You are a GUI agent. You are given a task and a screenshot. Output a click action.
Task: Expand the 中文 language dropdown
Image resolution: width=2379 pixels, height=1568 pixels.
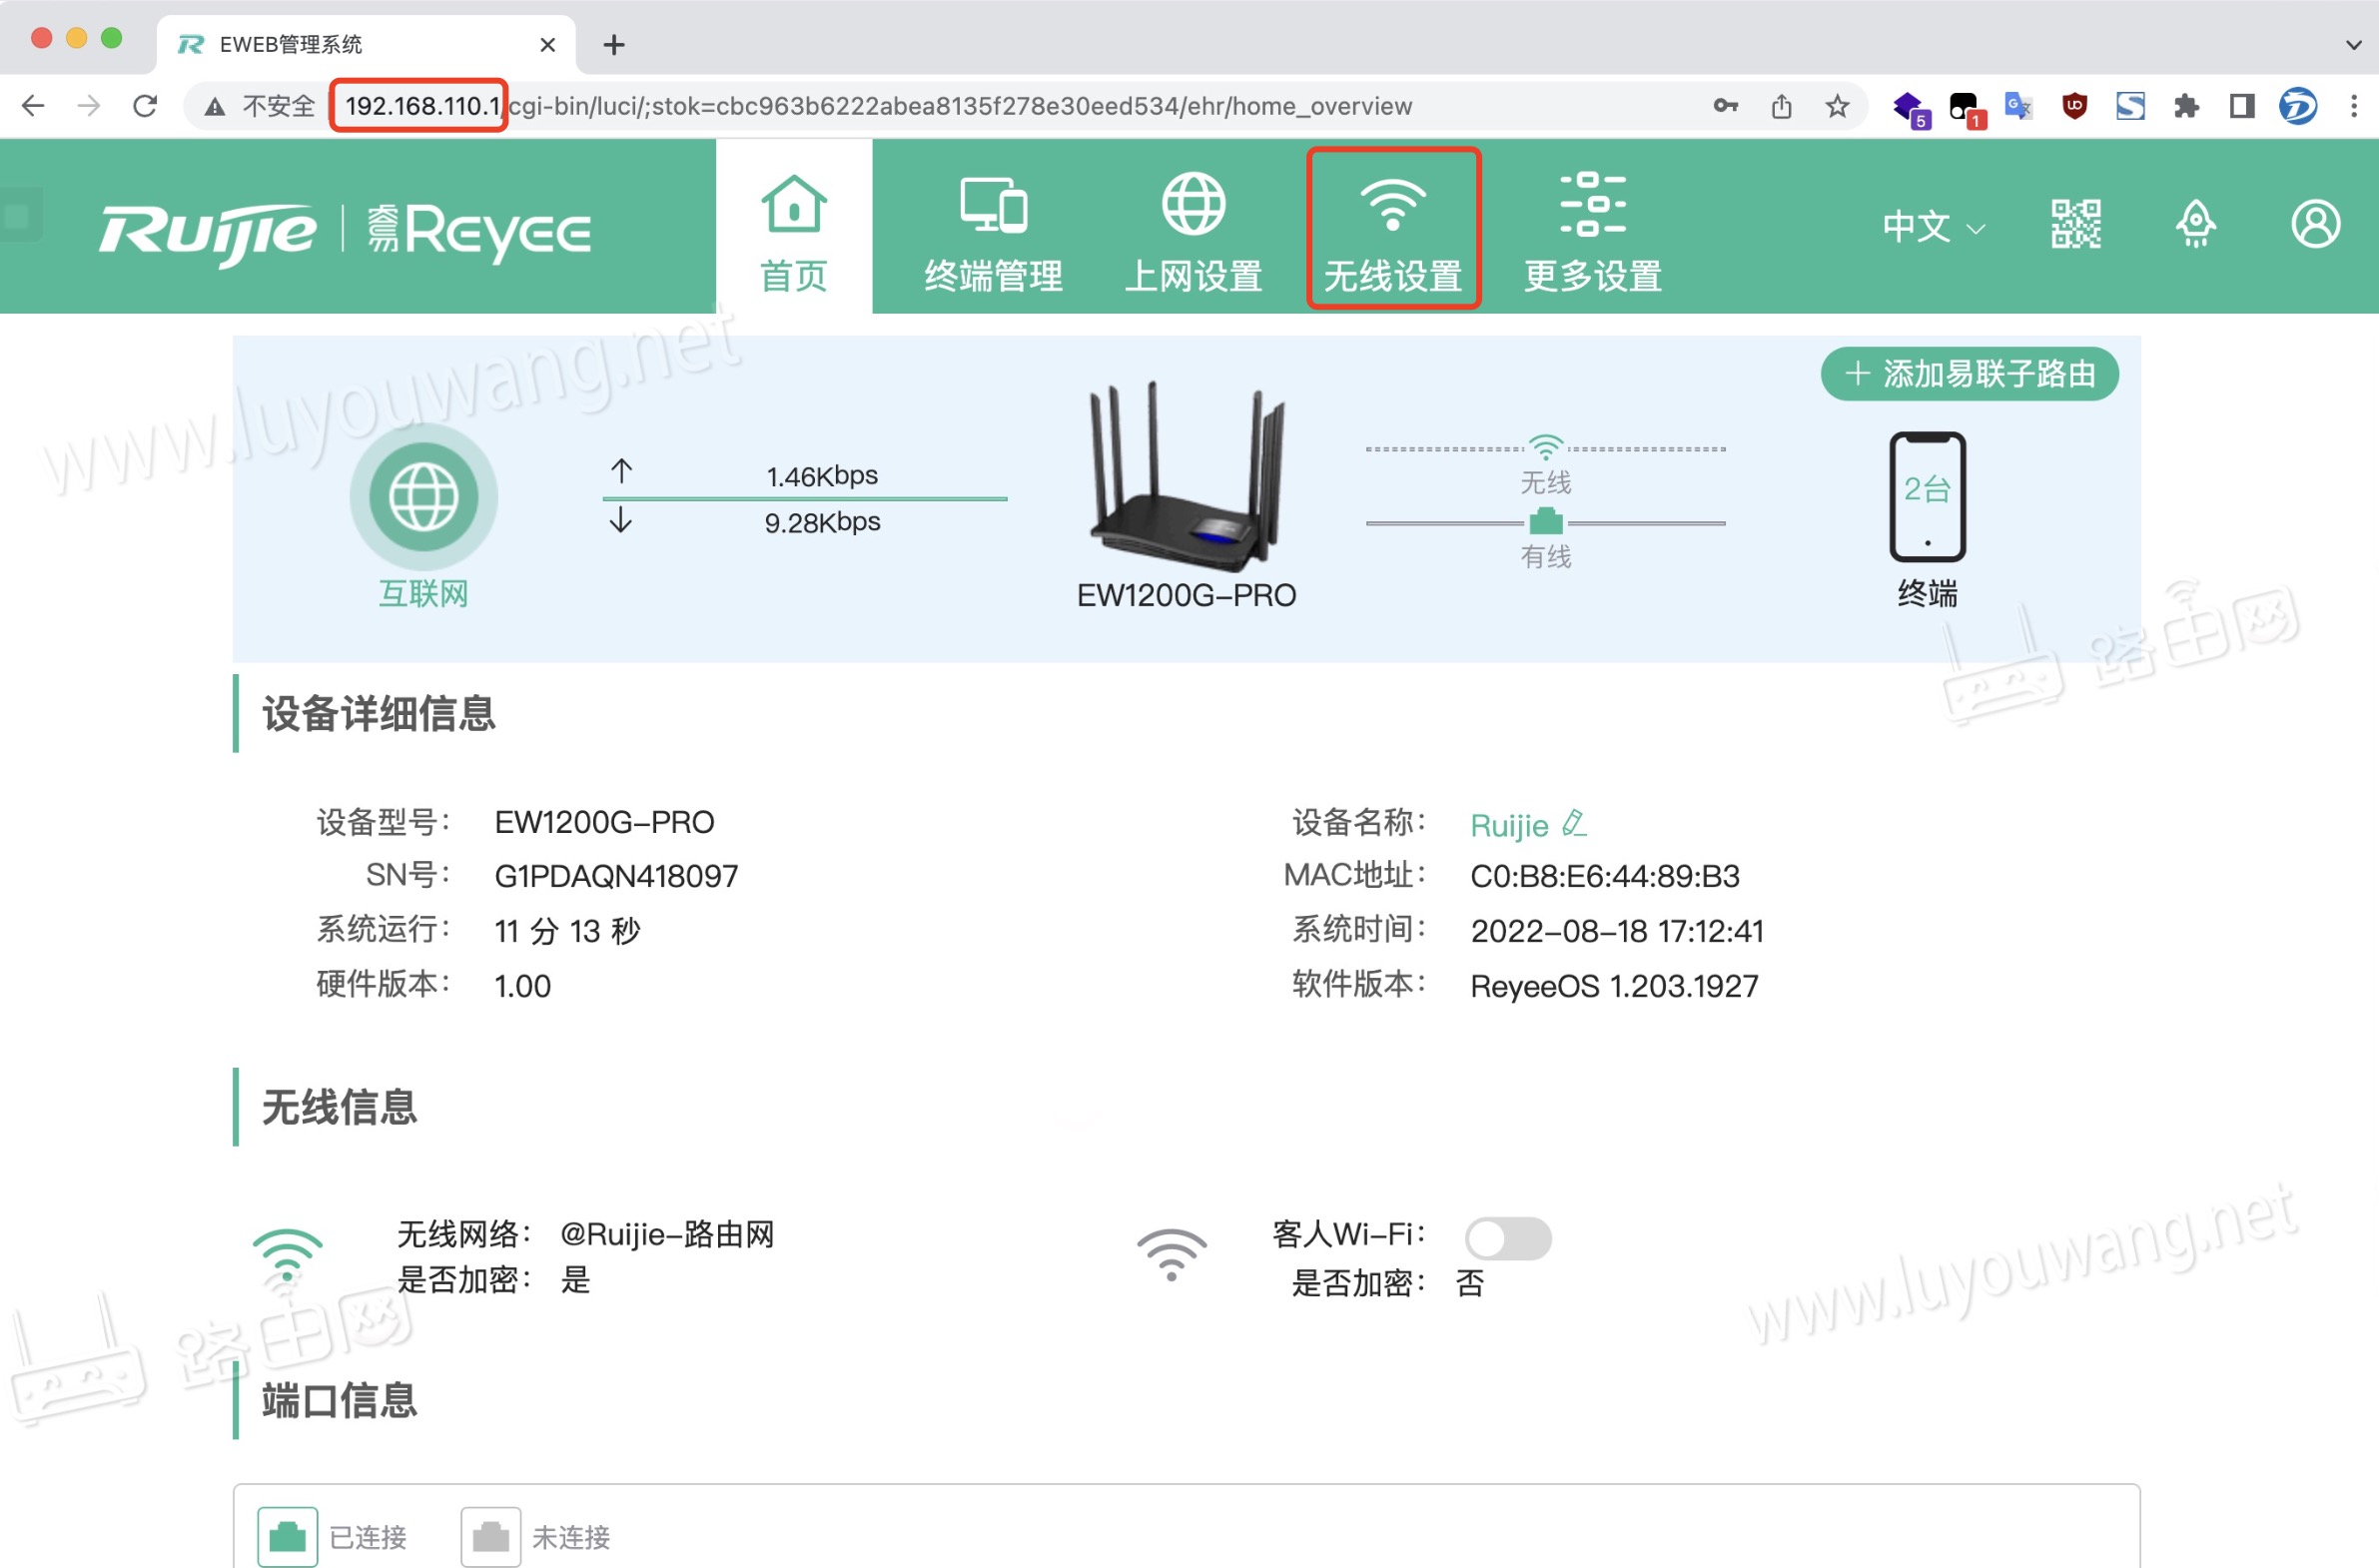coord(1932,226)
